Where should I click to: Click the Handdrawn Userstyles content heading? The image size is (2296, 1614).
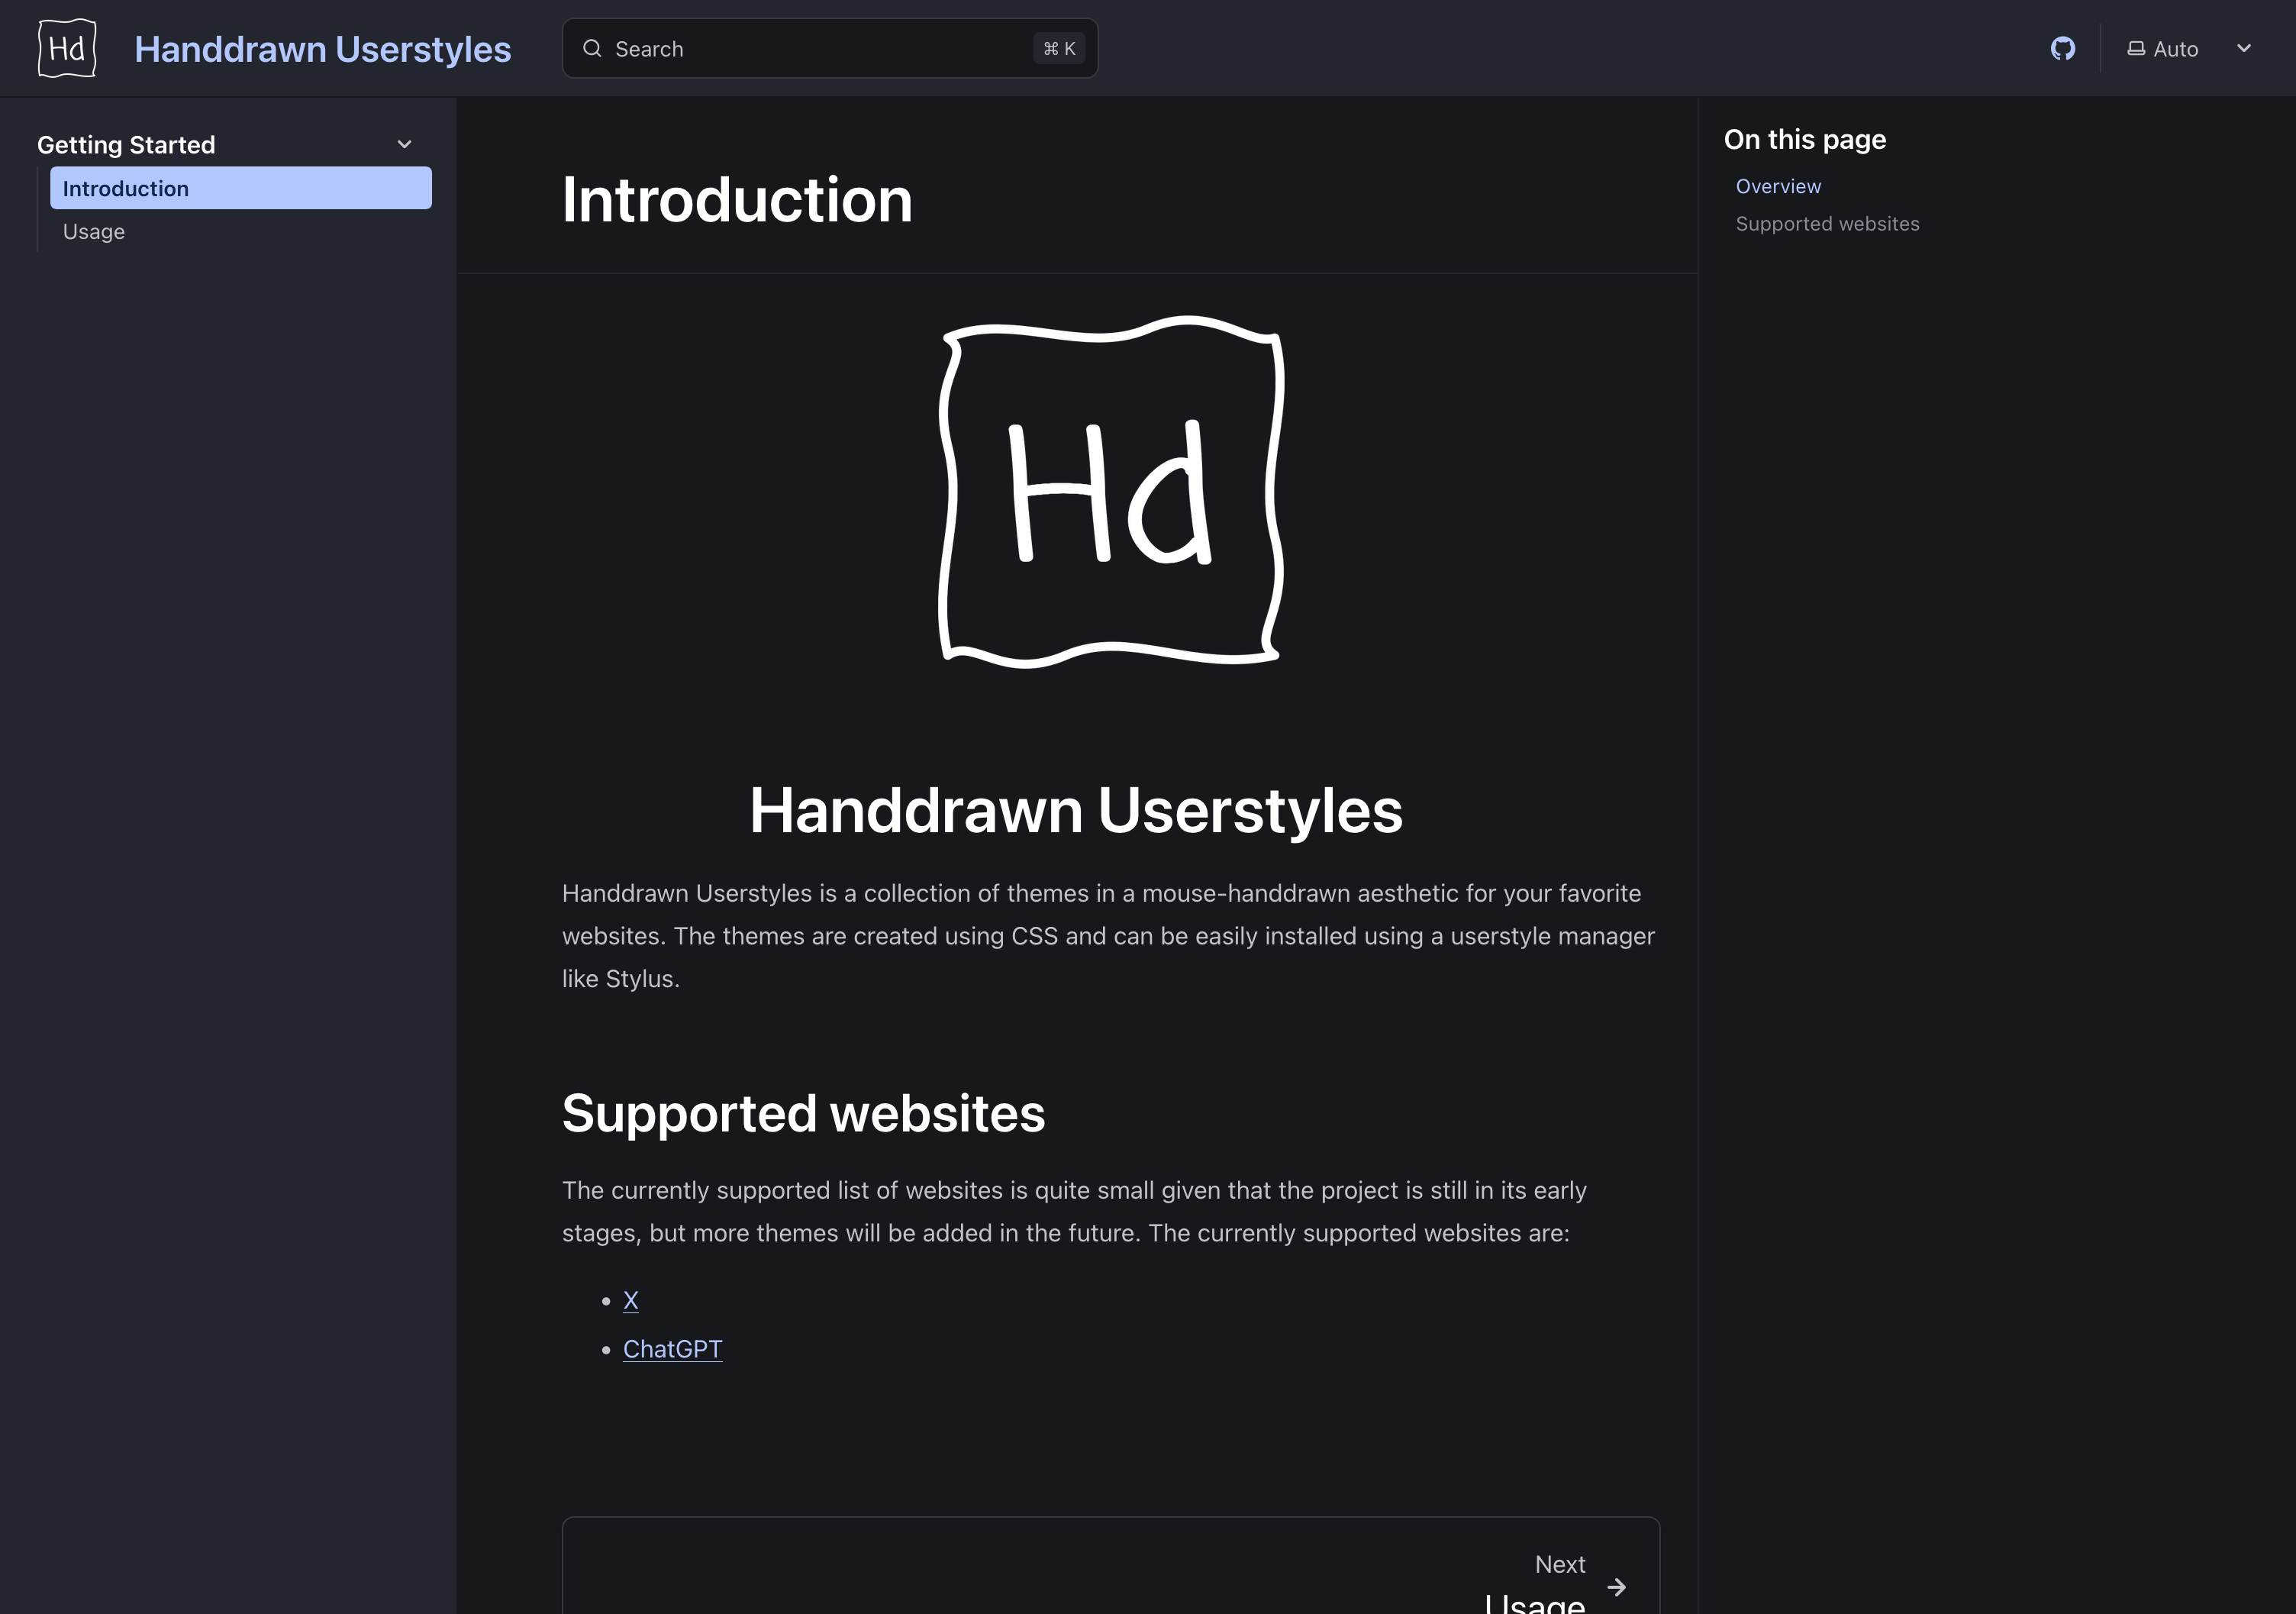1076,810
